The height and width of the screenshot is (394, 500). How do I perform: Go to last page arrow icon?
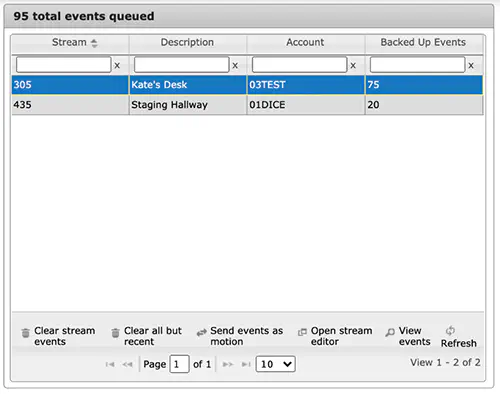pos(246,364)
